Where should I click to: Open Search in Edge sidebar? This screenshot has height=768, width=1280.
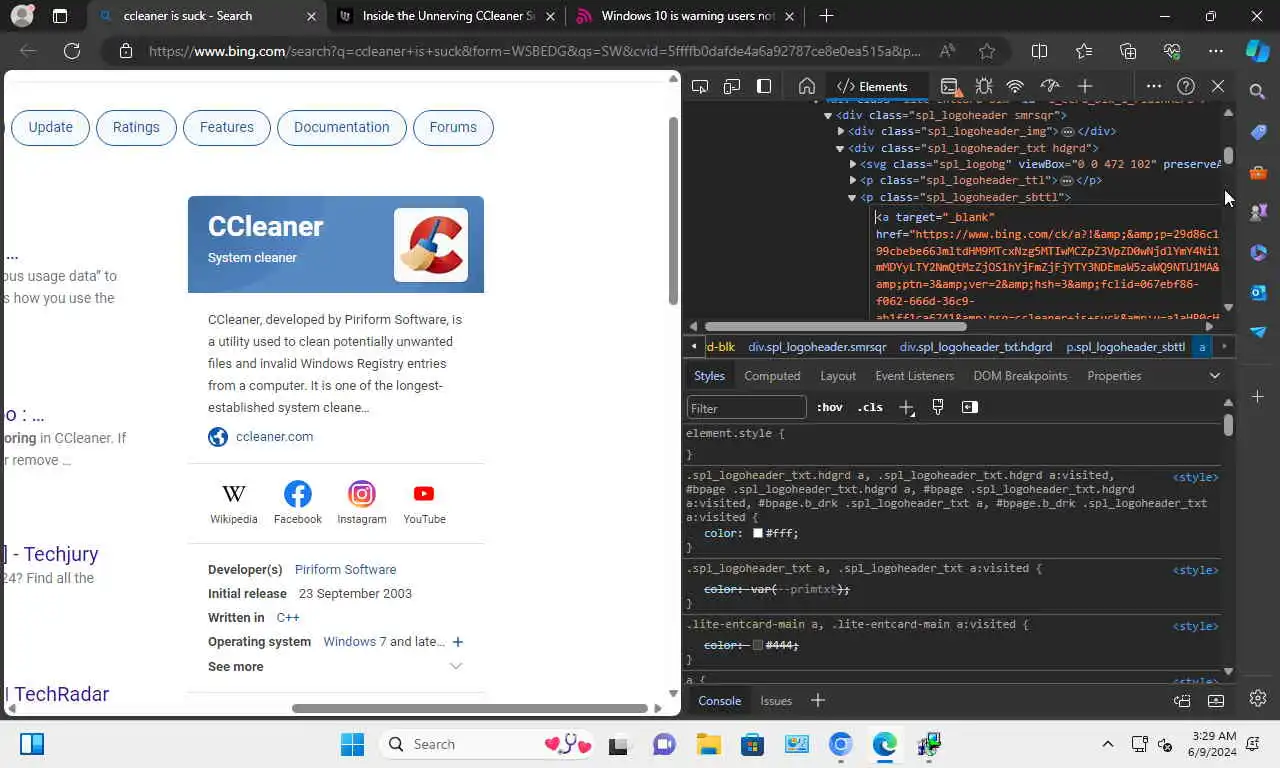[1258, 92]
